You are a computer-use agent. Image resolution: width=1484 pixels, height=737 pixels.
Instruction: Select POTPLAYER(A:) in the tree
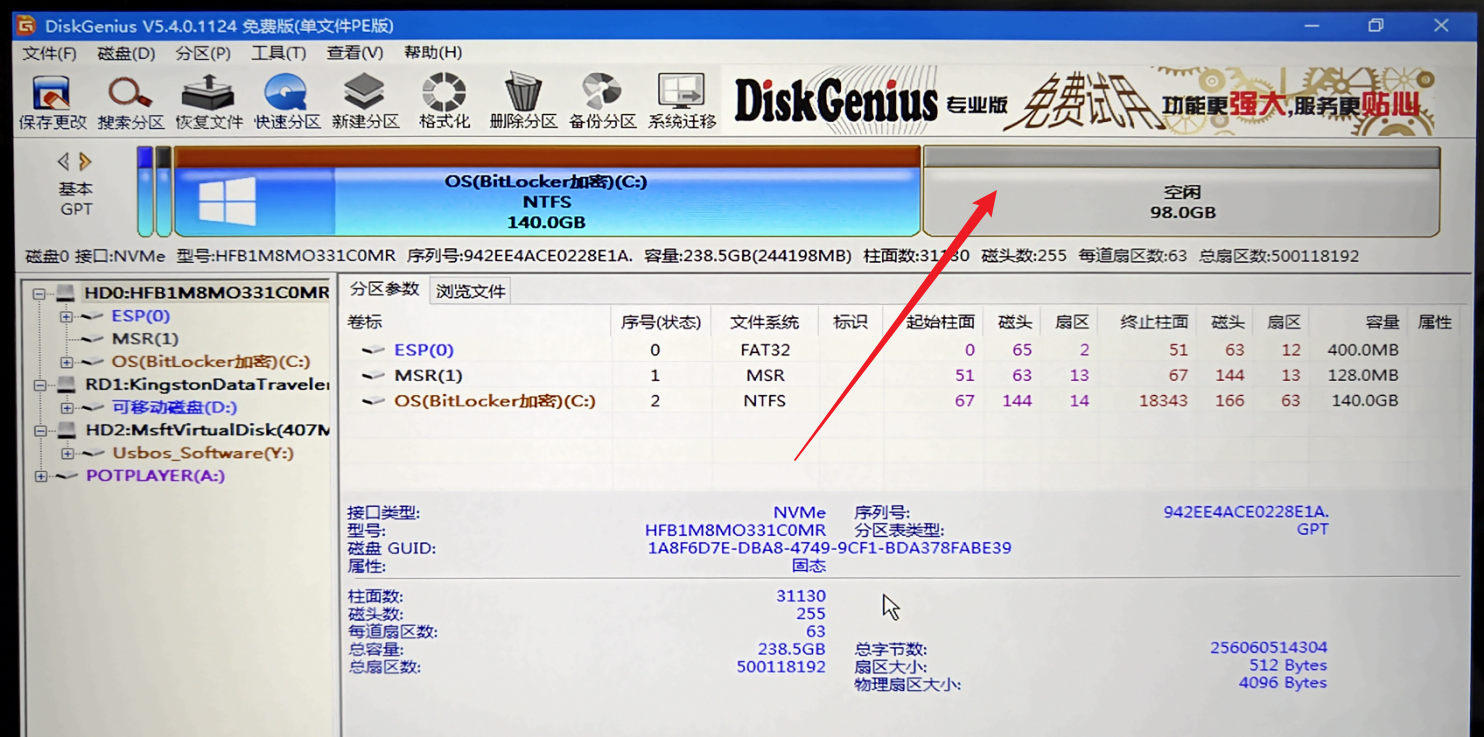(155, 476)
